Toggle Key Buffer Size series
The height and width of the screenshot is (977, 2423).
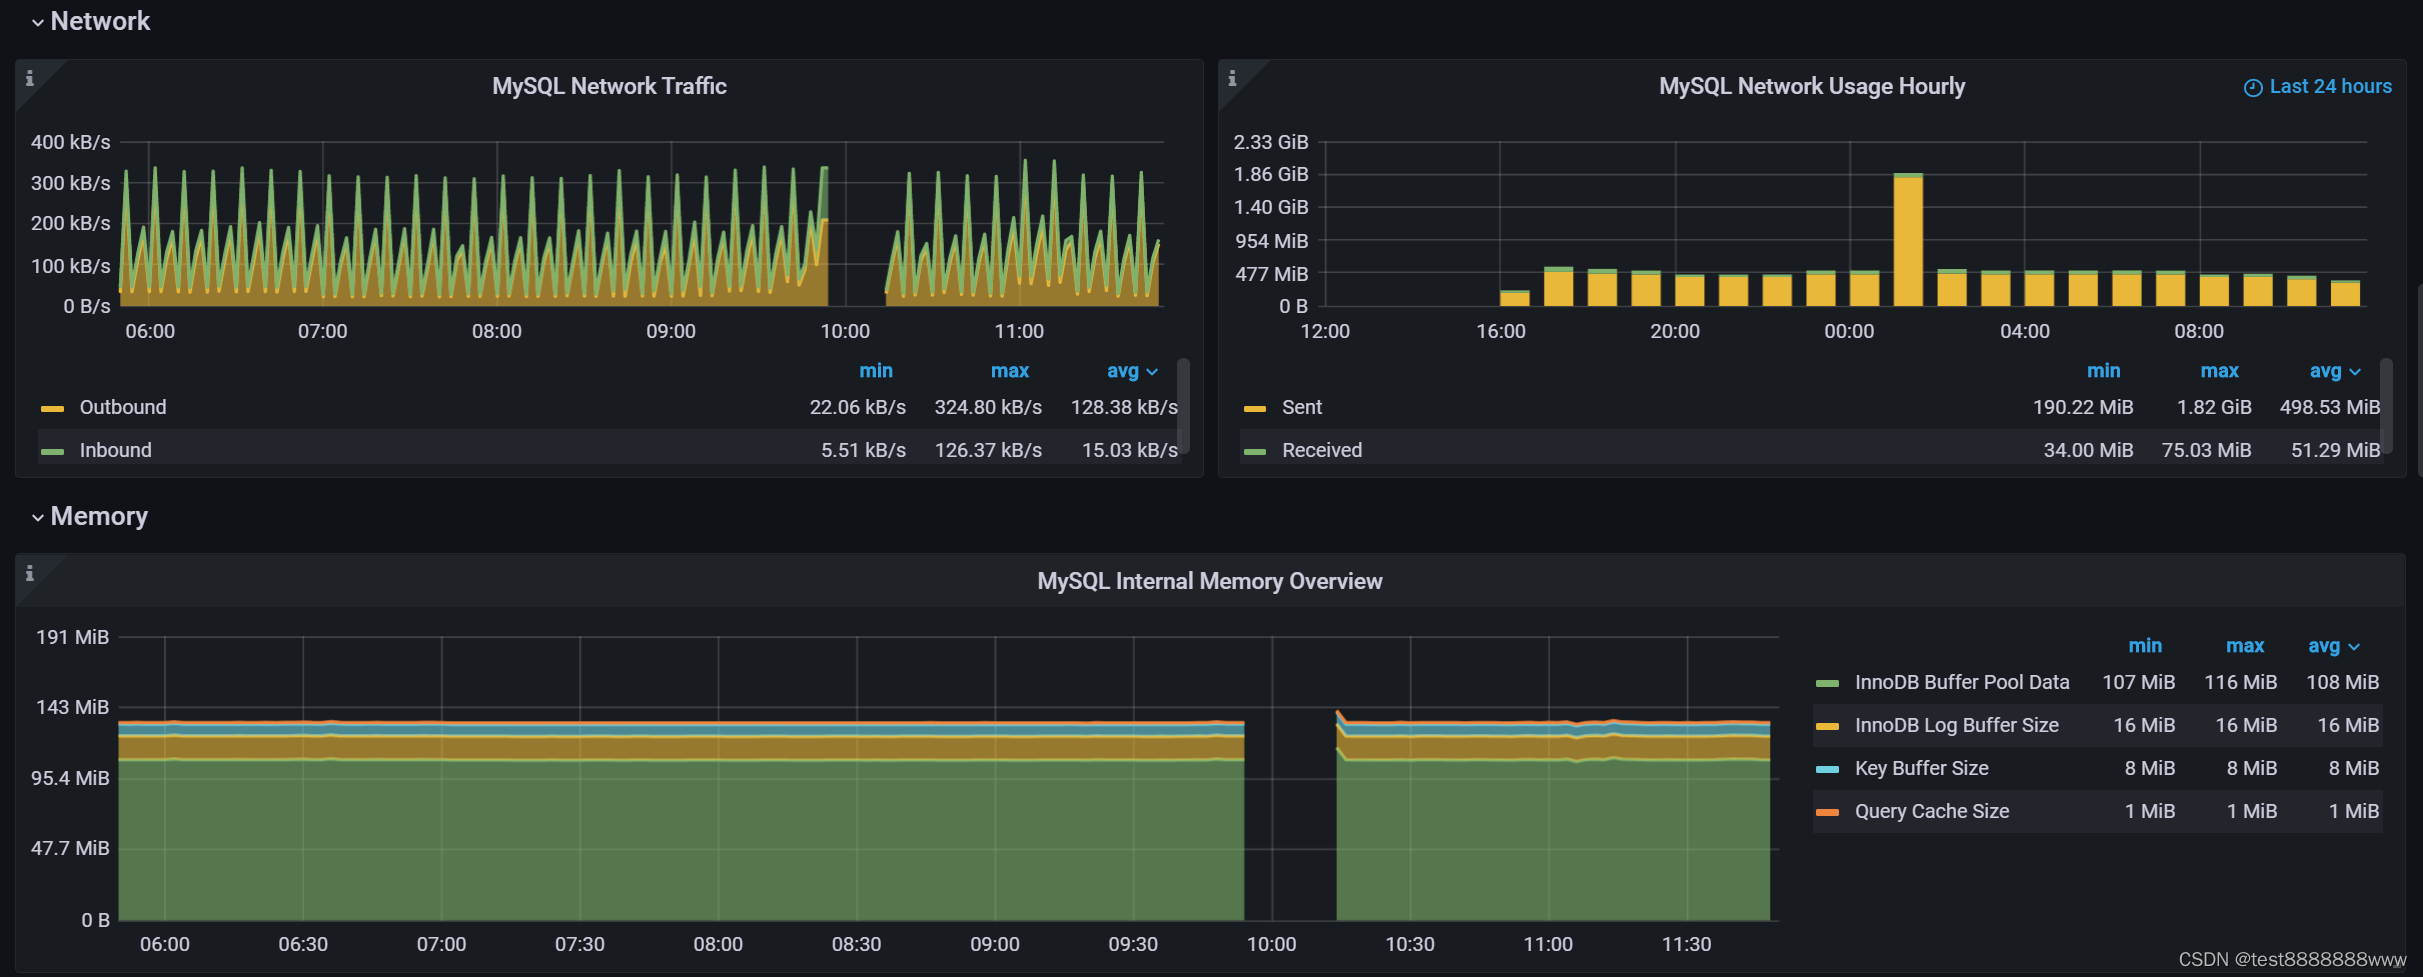[x=1922, y=768]
